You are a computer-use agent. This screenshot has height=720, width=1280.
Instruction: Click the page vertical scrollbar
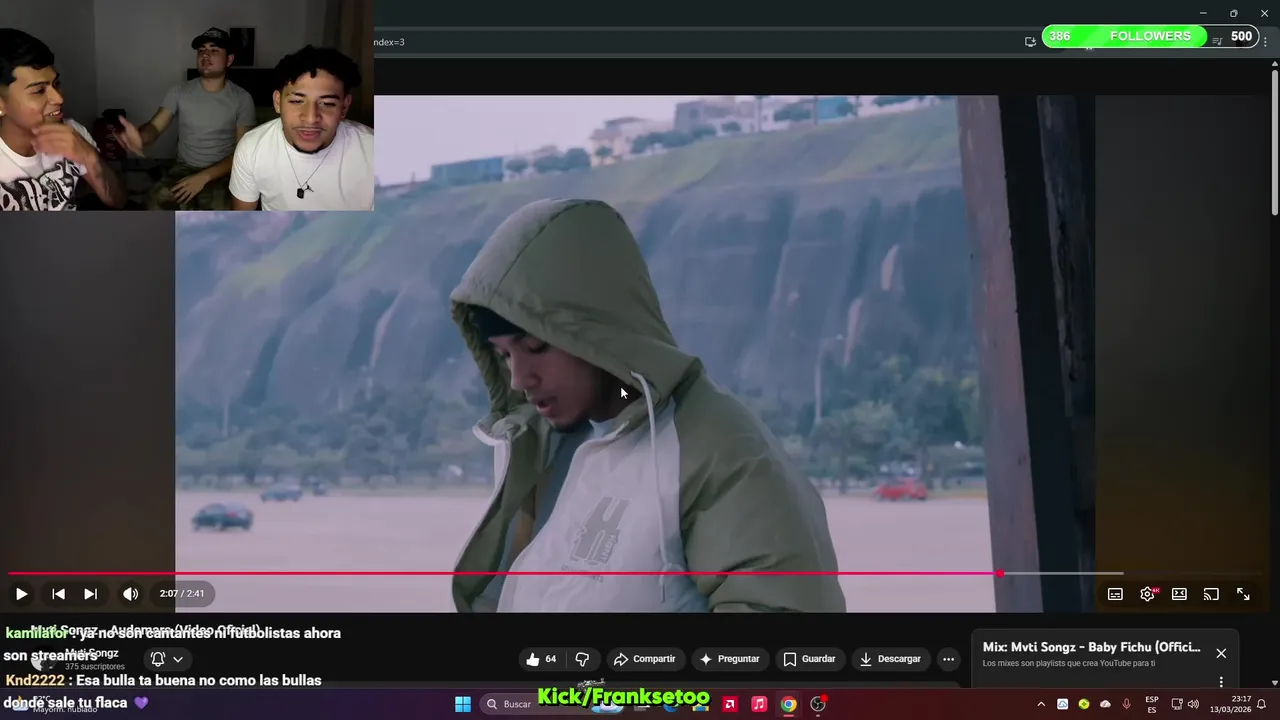point(1274,140)
